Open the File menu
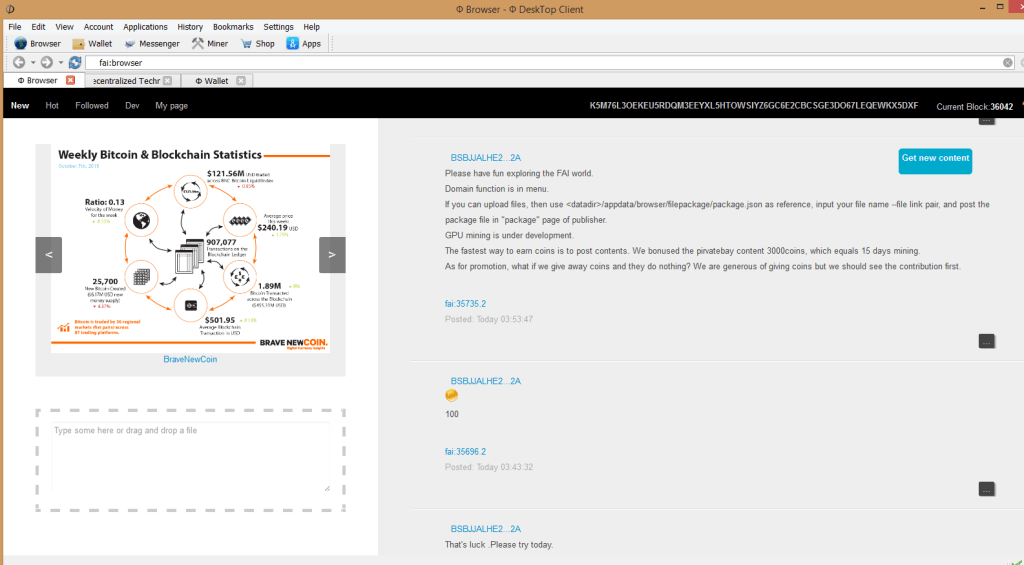The height and width of the screenshot is (565, 1024). 15,27
